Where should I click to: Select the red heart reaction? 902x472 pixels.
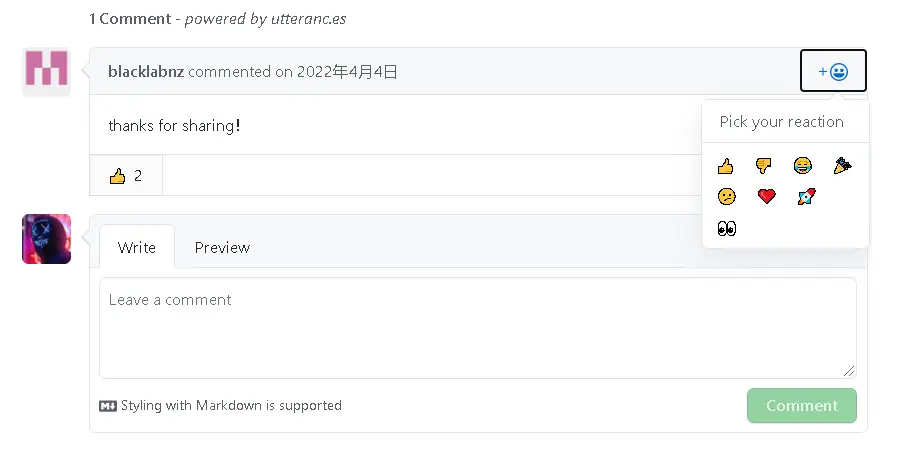766,197
